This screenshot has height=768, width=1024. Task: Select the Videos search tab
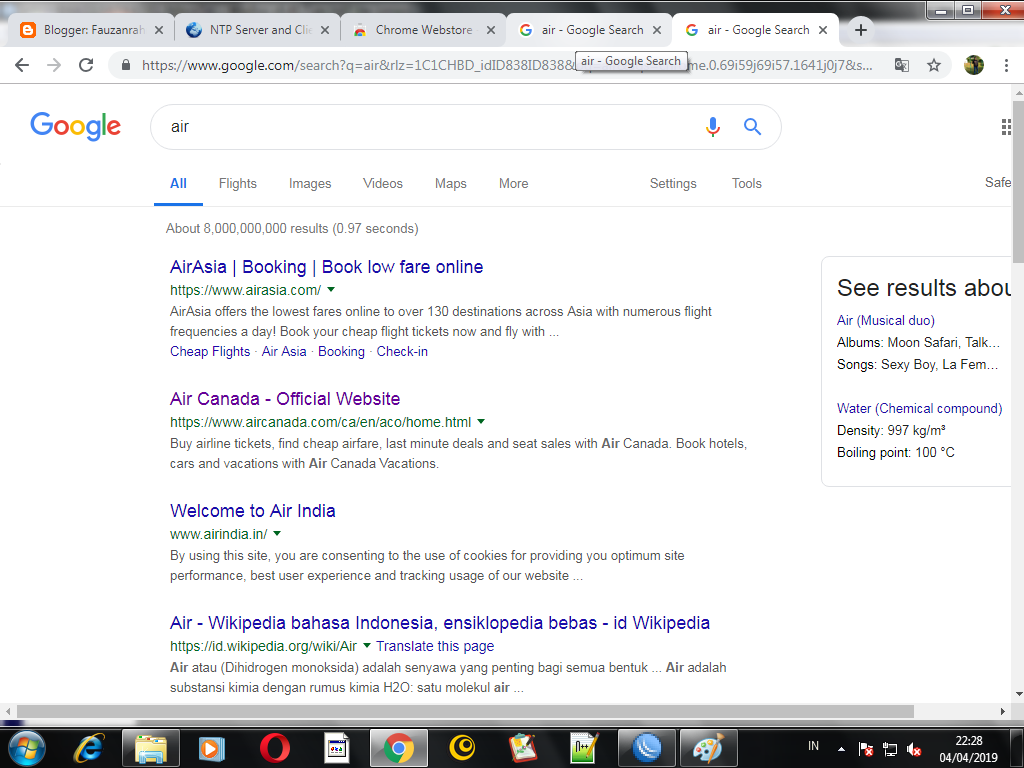[x=383, y=184]
